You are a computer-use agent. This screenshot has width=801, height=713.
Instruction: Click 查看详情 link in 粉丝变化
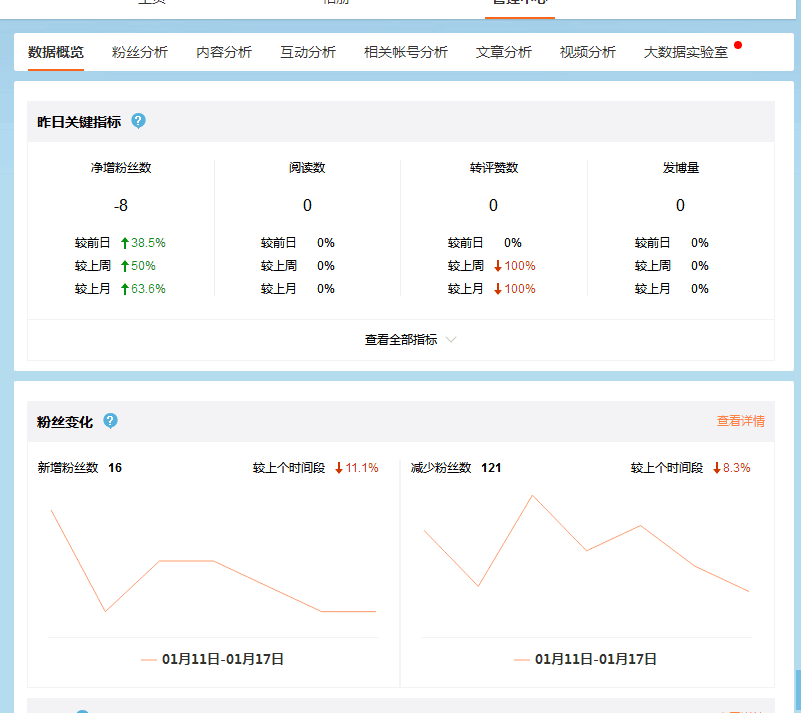[x=741, y=421]
